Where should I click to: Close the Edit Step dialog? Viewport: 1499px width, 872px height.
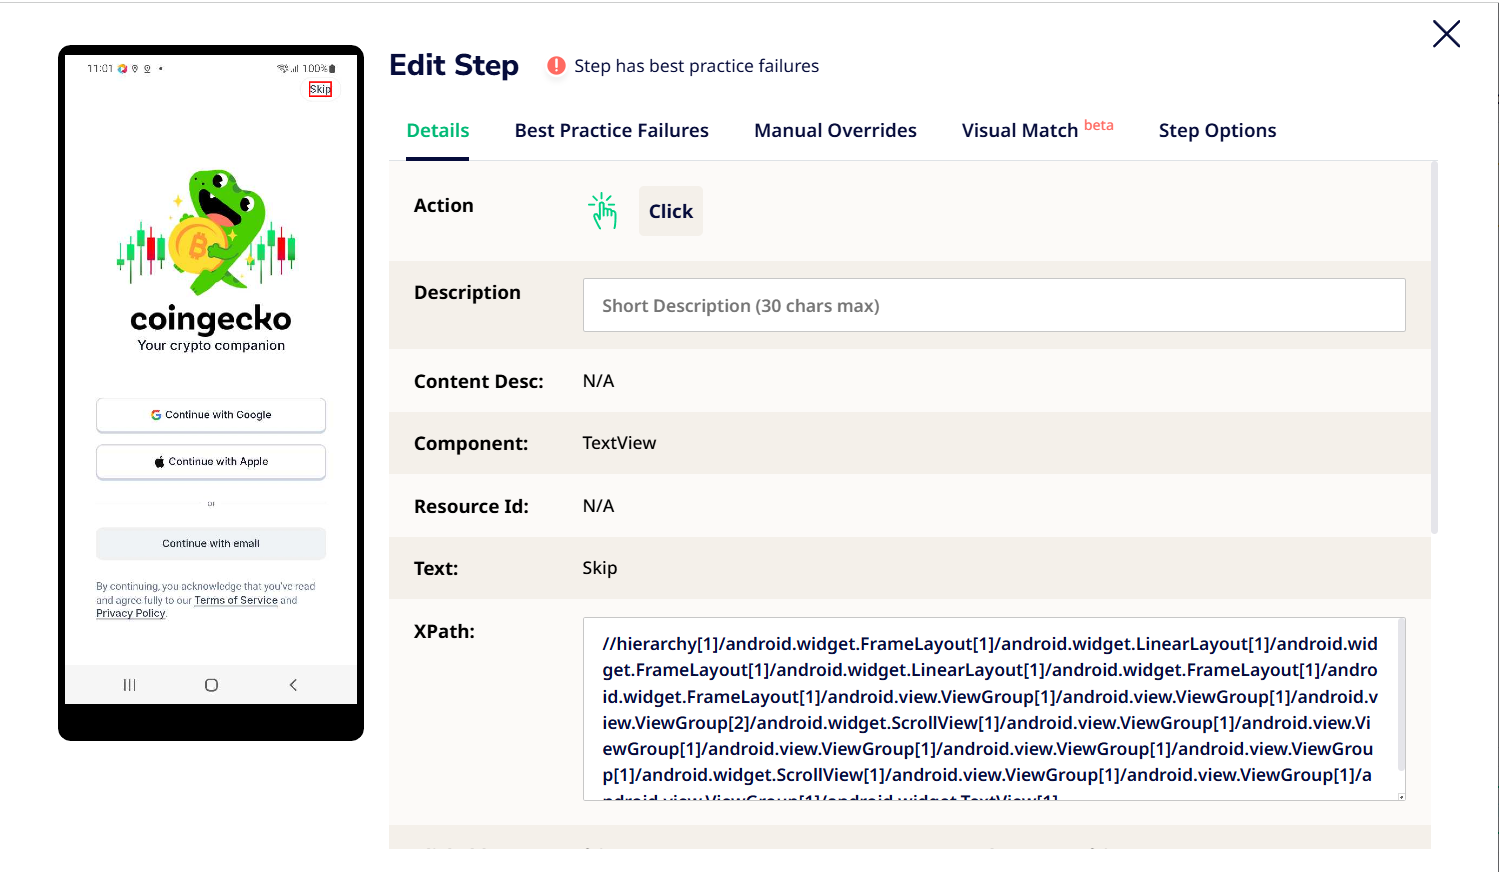click(1446, 34)
